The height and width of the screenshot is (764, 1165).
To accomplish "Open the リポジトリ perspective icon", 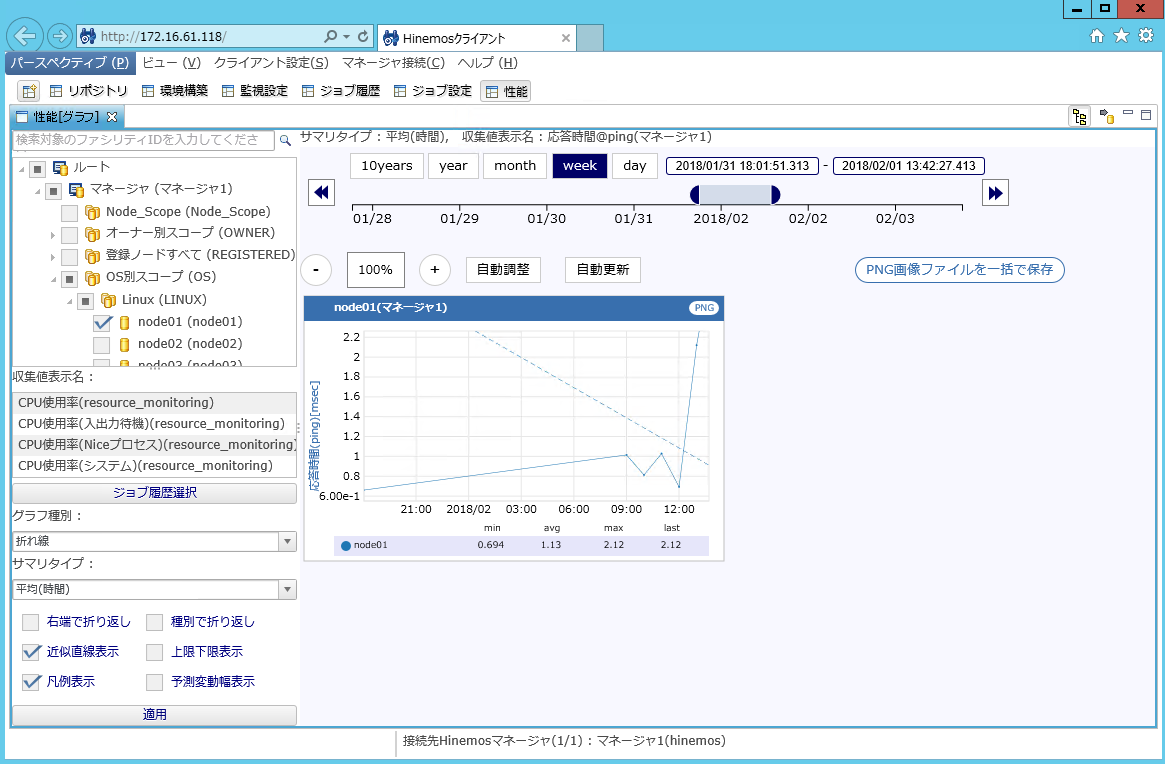I will pyautogui.click(x=55, y=90).
